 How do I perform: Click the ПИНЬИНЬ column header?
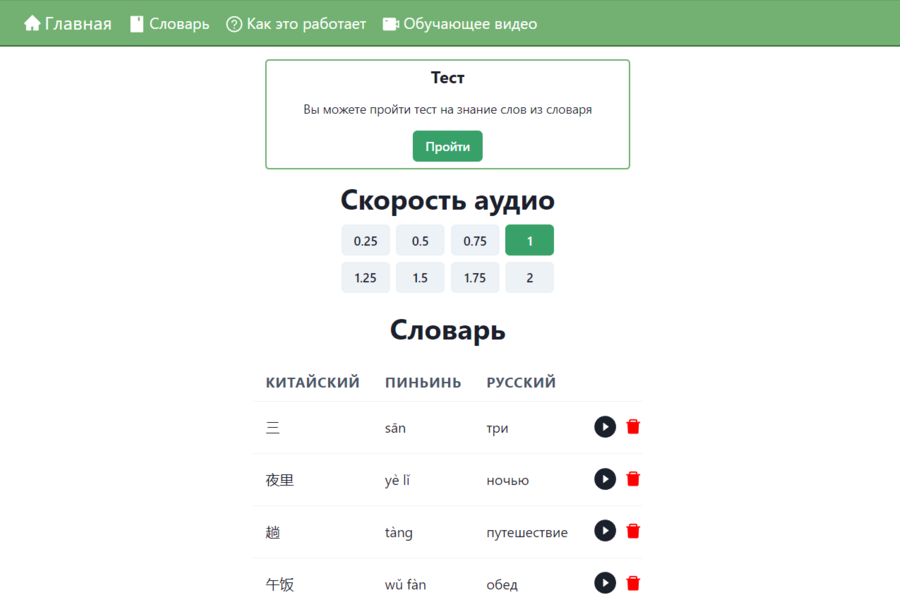[423, 382]
